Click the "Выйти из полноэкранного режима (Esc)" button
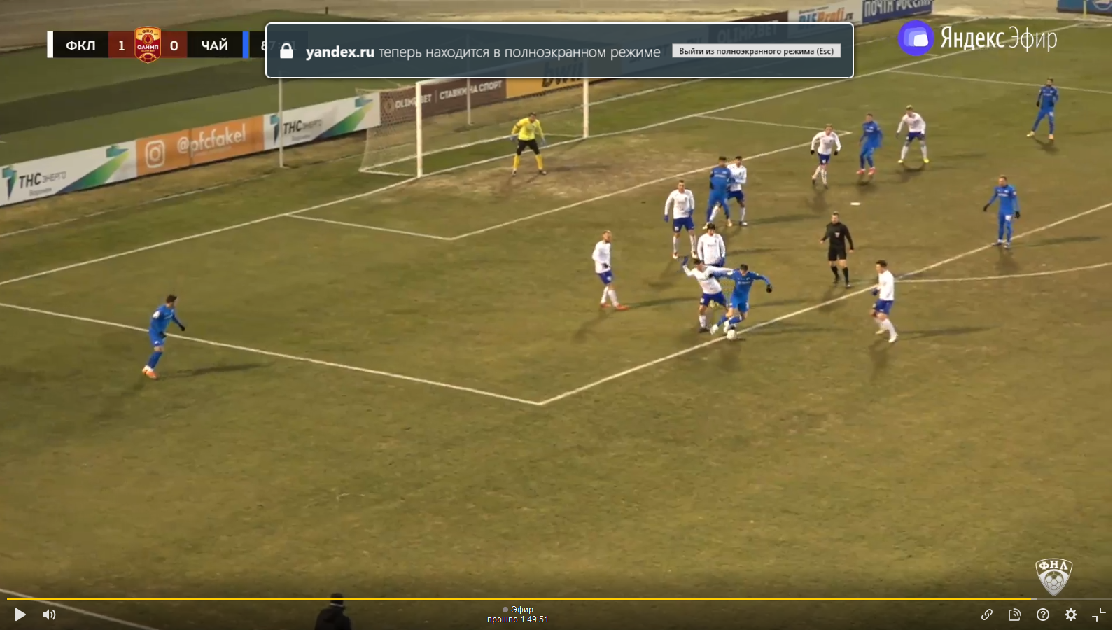This screenshot has width=1112, height=630. coord(756,51)
